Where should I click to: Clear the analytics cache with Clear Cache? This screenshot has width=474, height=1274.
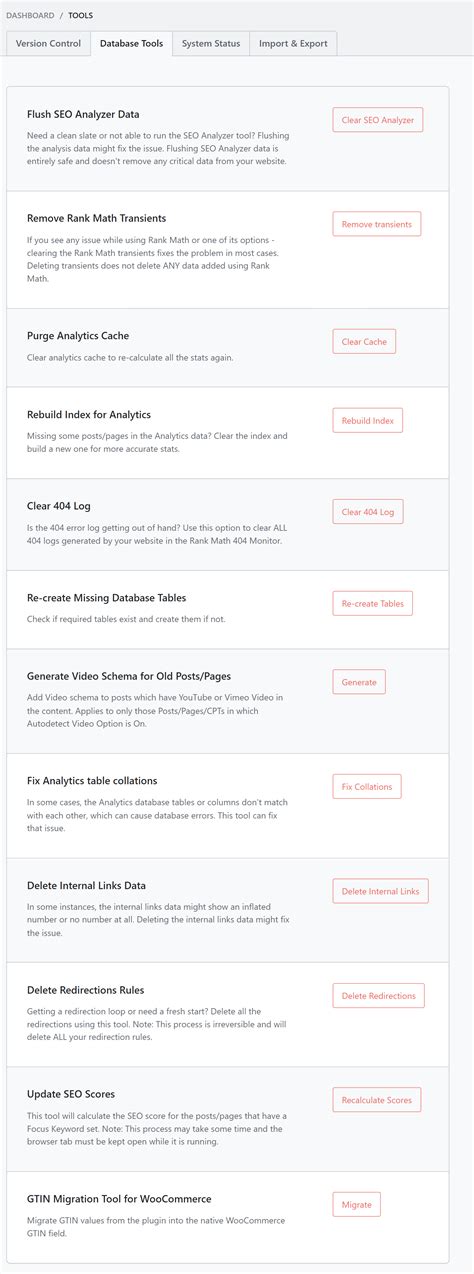pos(364,341)
